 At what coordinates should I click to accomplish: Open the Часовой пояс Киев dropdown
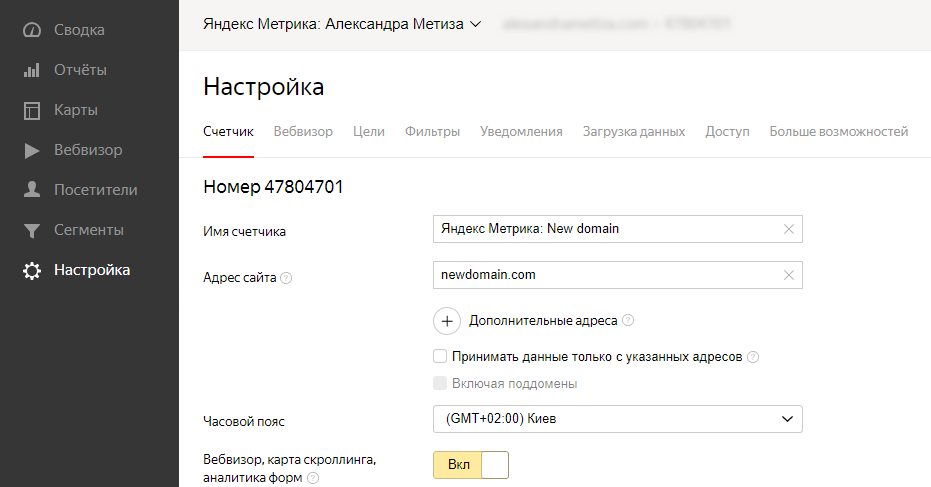coord(618,419)
